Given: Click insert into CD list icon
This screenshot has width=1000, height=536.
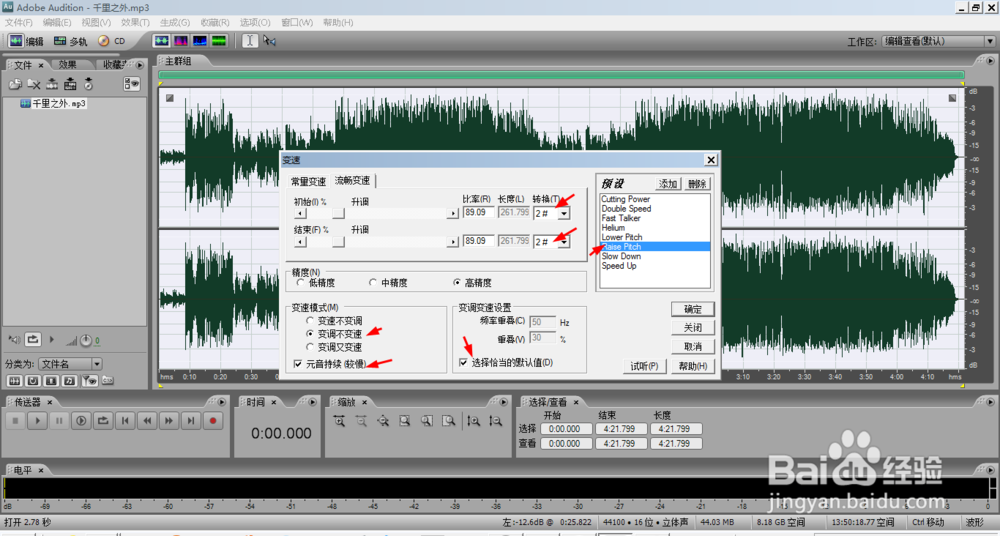Looking at the screenshot, I should pyautogui.click(x=89, y=84).
